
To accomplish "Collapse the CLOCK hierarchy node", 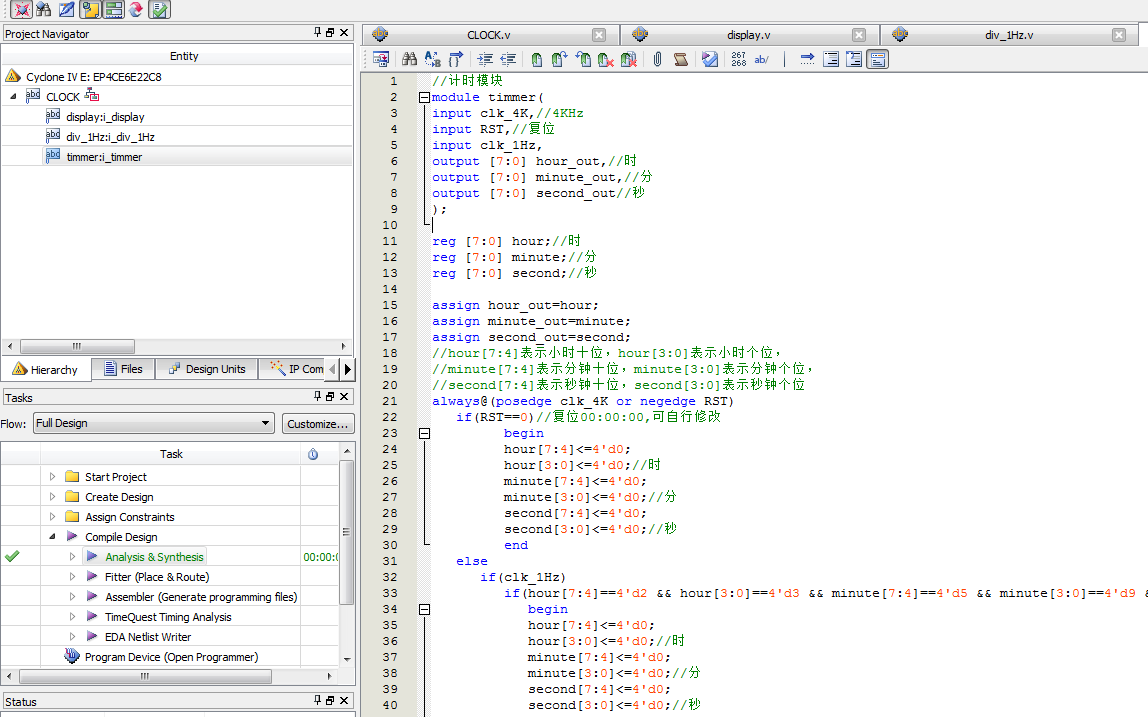I will (13, 97).
